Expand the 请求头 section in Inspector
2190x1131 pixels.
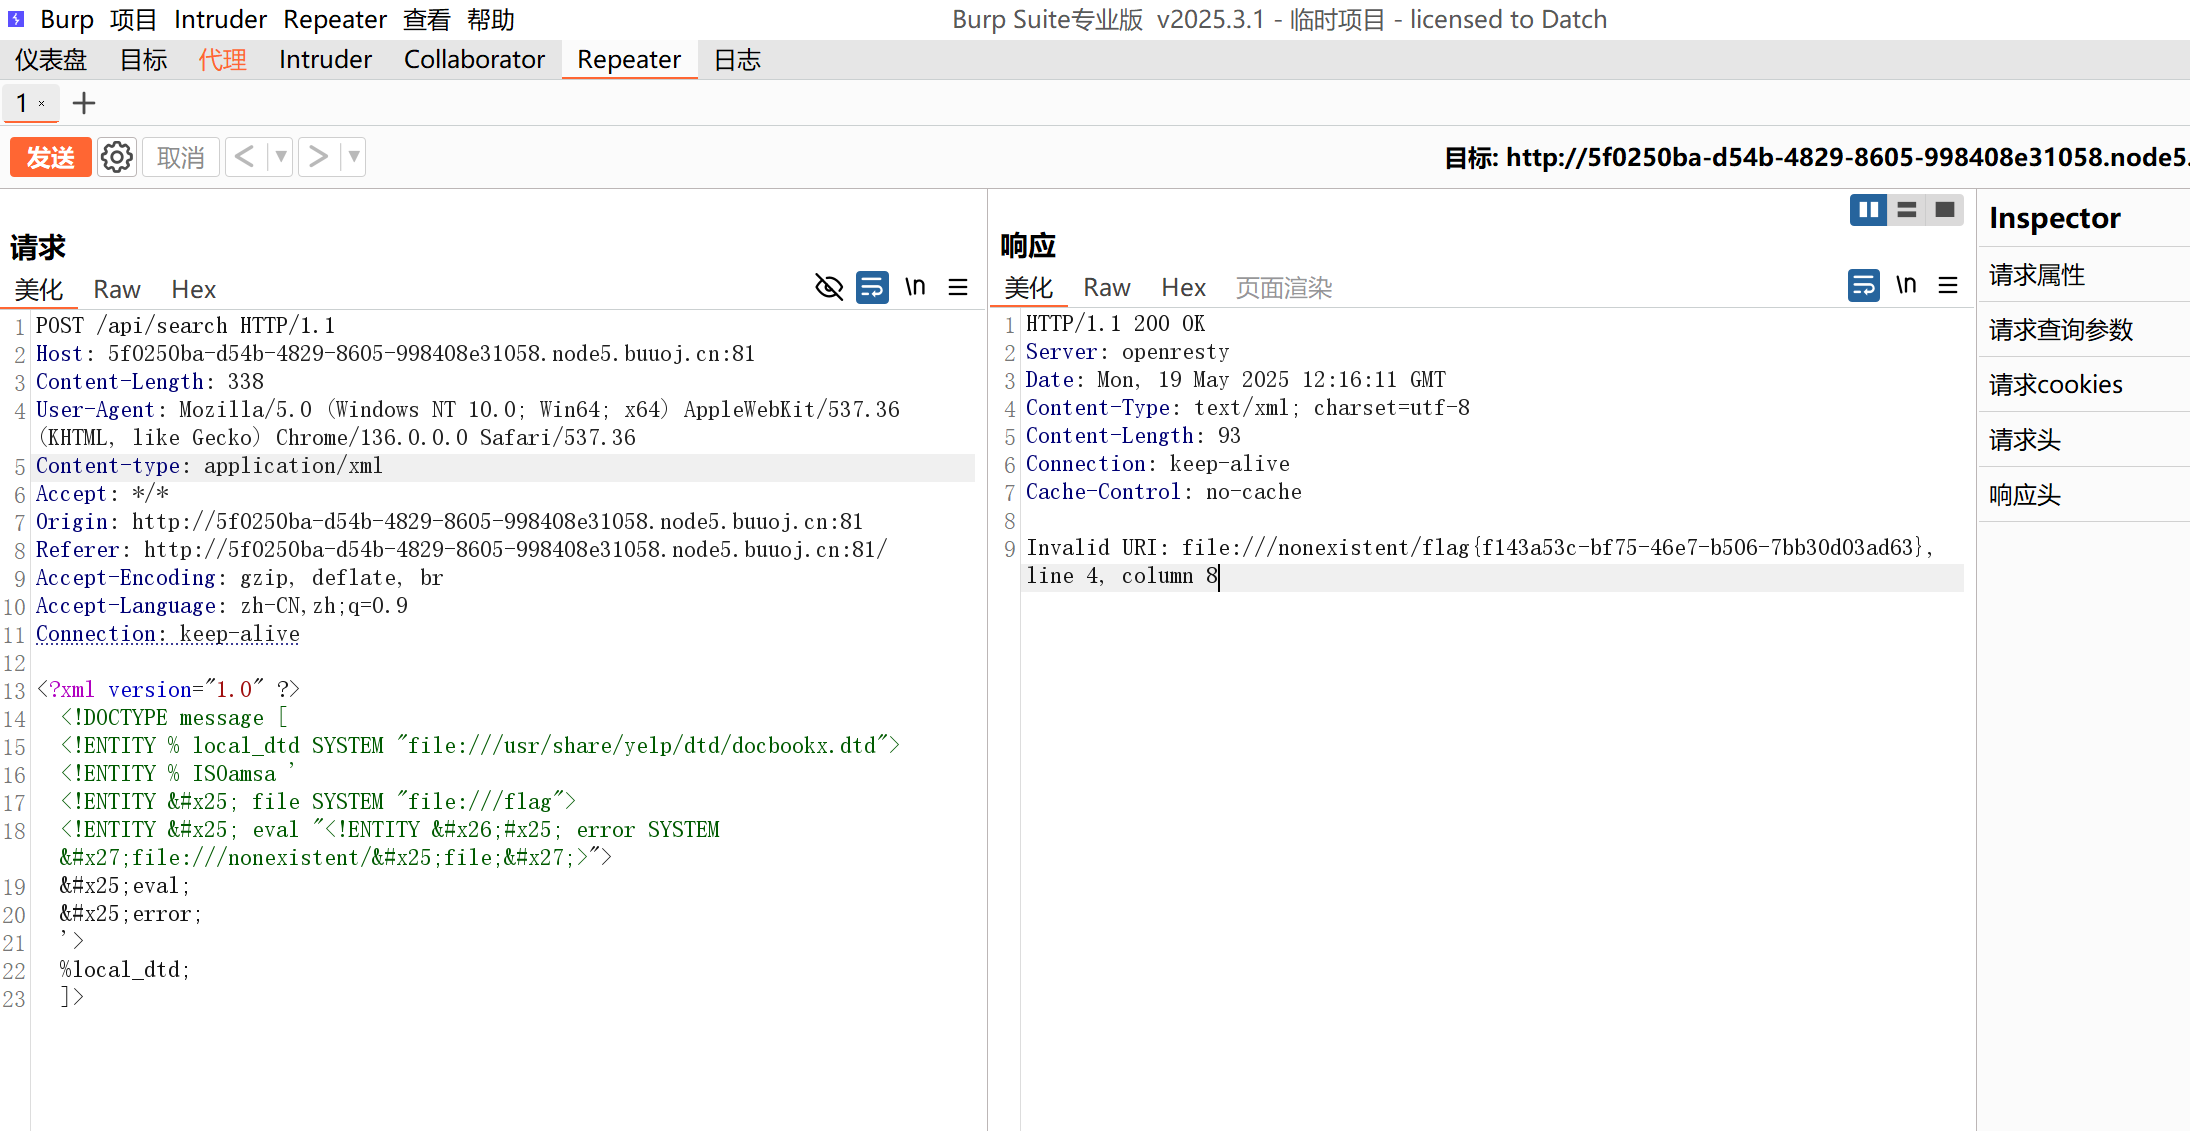2026,440
